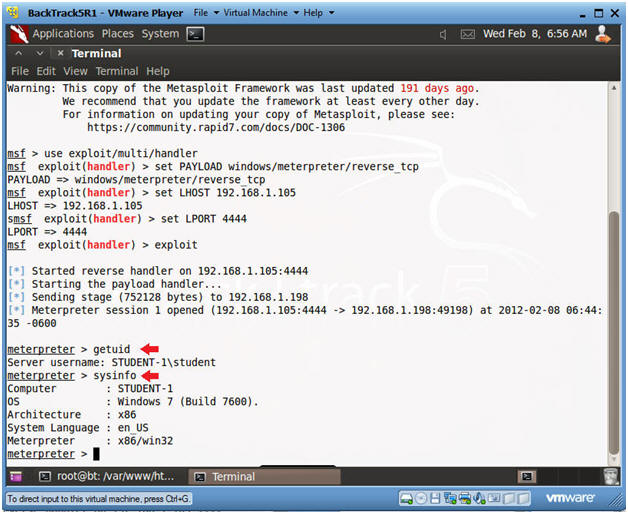Click the VMware network adapter icon
The width and height of the screenshot is (628, 514).
click(450, 499)
